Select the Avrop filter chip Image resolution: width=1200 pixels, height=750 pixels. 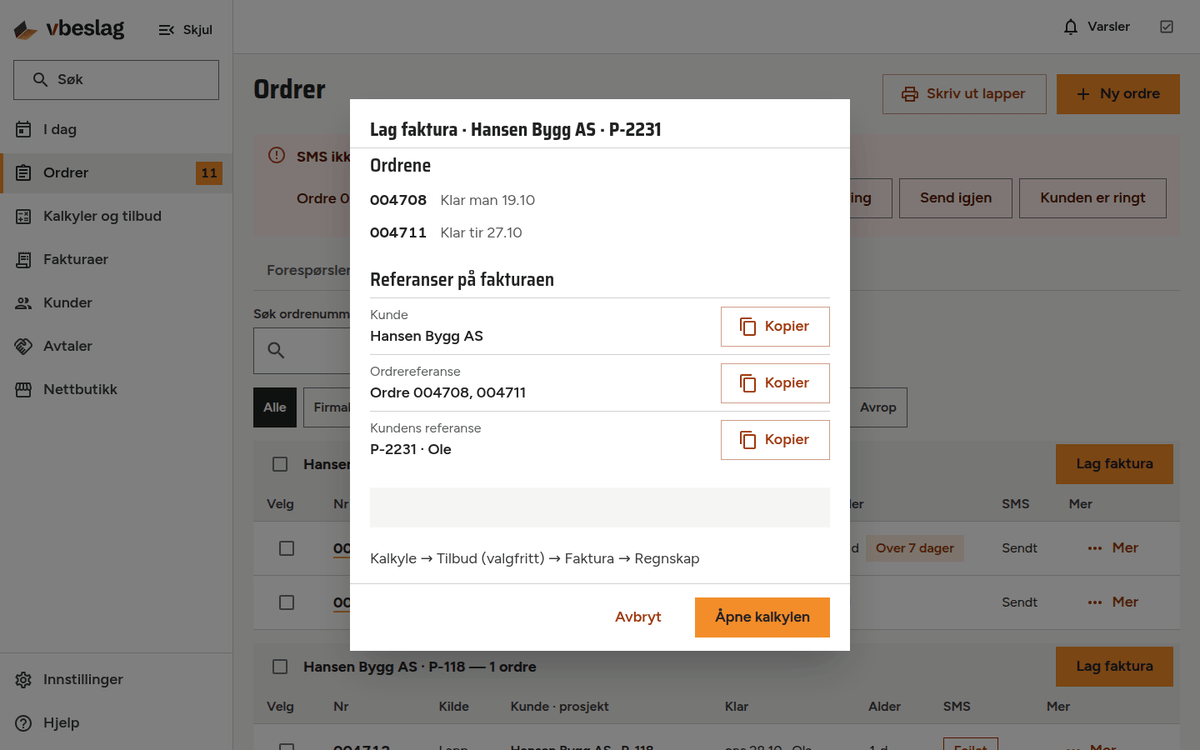[878, 407]
